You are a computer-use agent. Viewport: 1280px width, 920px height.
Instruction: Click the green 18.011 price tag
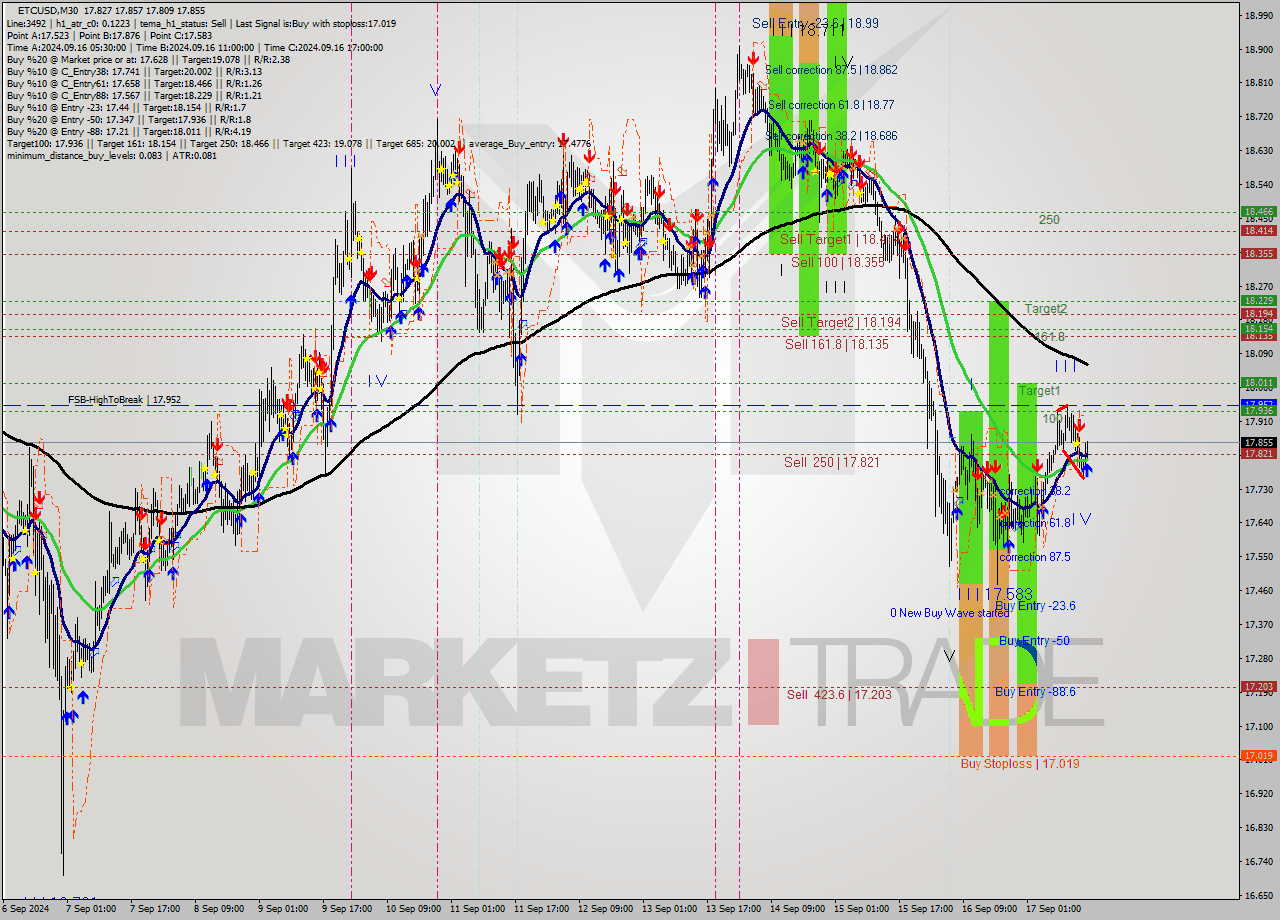pos(1258,383)
